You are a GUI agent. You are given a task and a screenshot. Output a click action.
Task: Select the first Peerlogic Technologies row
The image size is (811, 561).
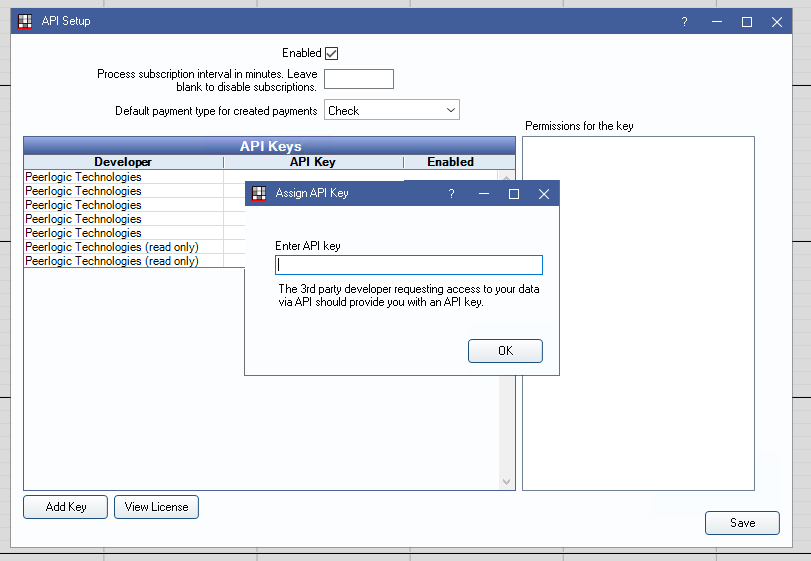(124, 177)
